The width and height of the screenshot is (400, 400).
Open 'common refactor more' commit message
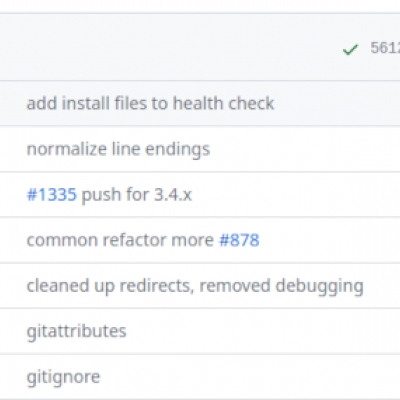pos(120,240)
